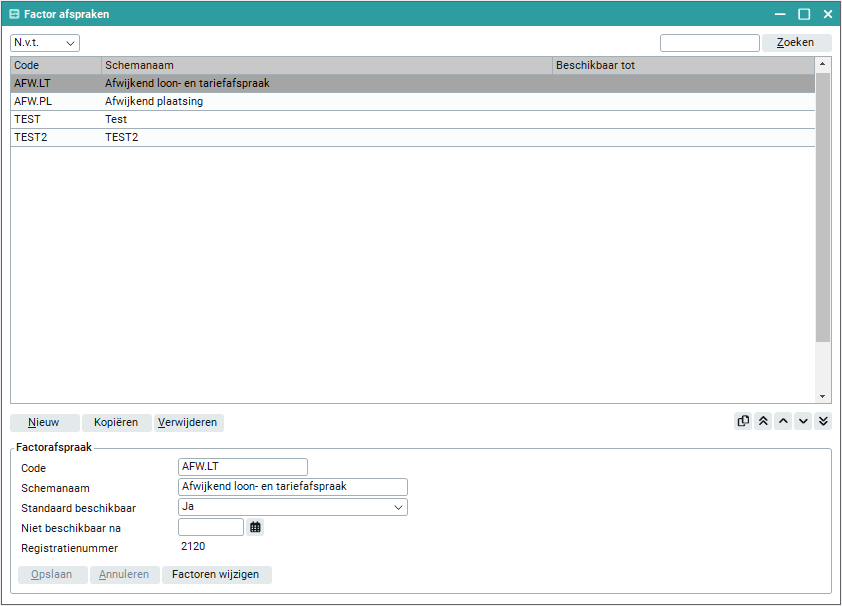The width and height of the screenshot is (842, 606).
Task: Jump to first record with double-up chevron
Action: [x=763, y=421]
